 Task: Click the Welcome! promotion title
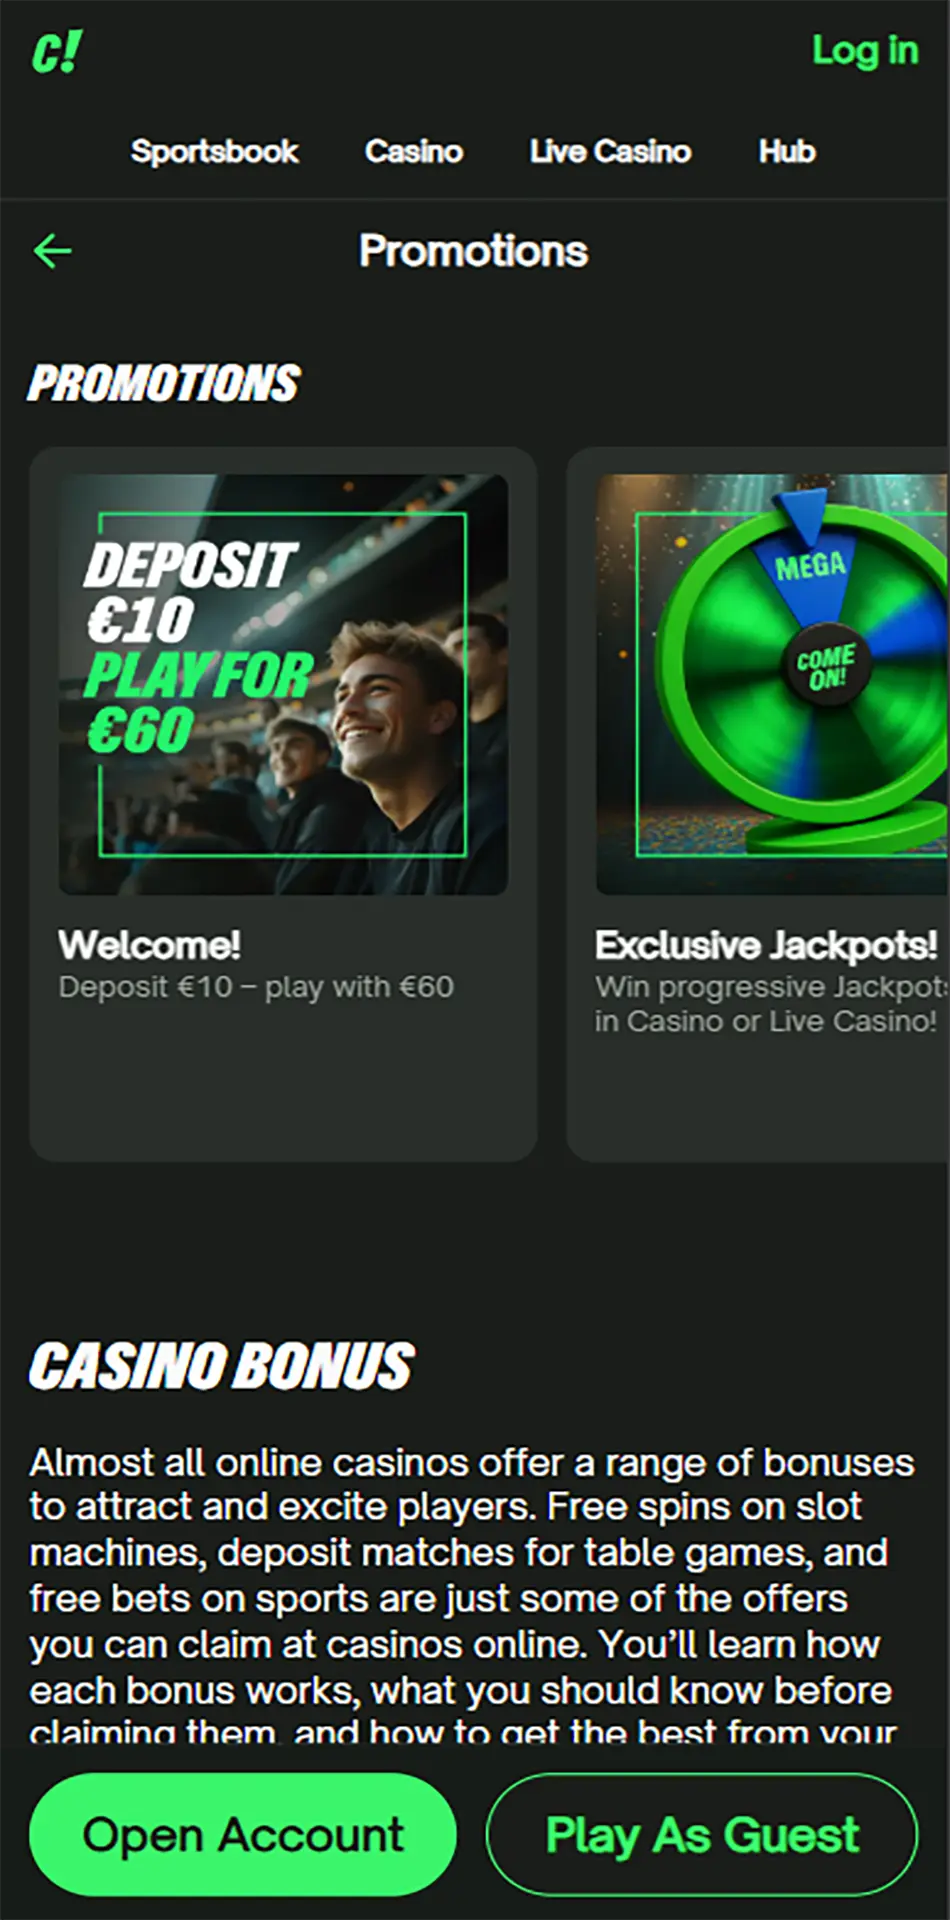(x=149, y=945)
